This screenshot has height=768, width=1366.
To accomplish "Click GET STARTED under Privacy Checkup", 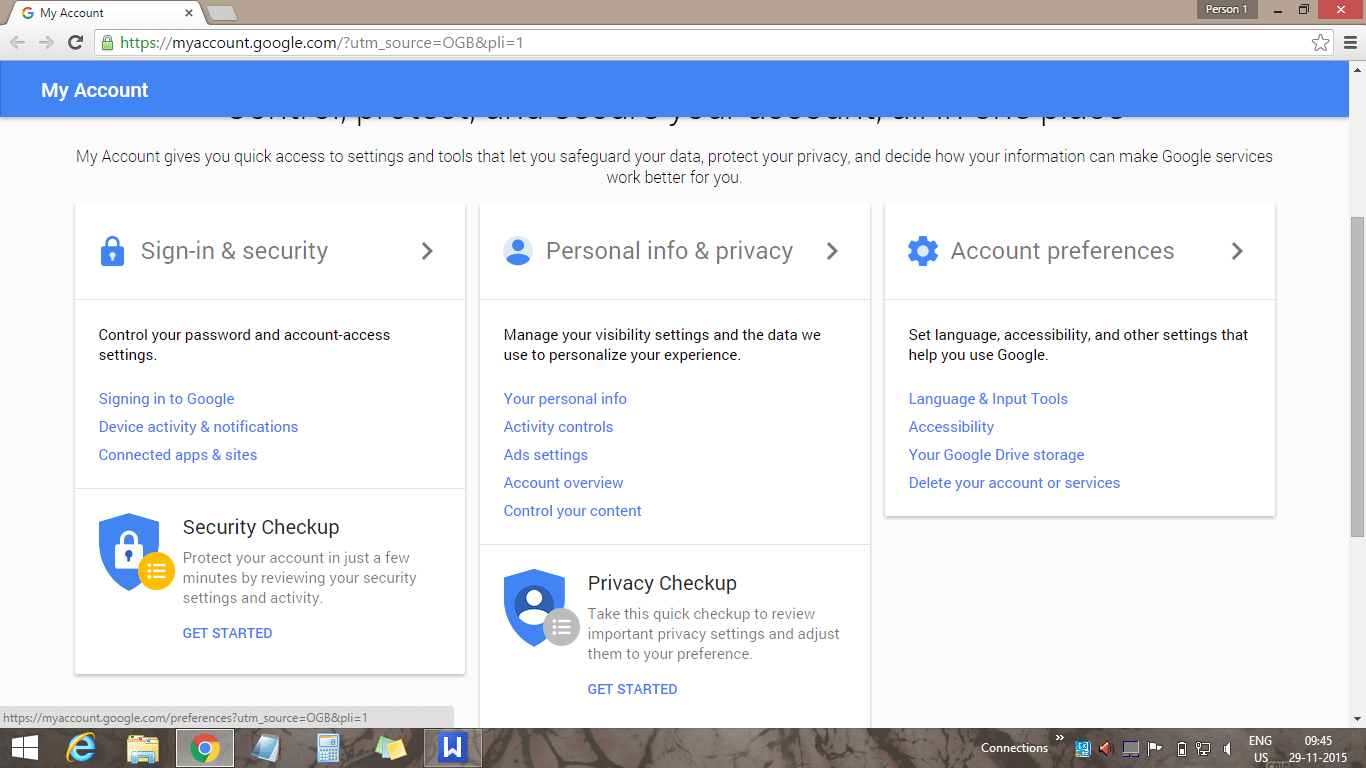I will point(632,689).
